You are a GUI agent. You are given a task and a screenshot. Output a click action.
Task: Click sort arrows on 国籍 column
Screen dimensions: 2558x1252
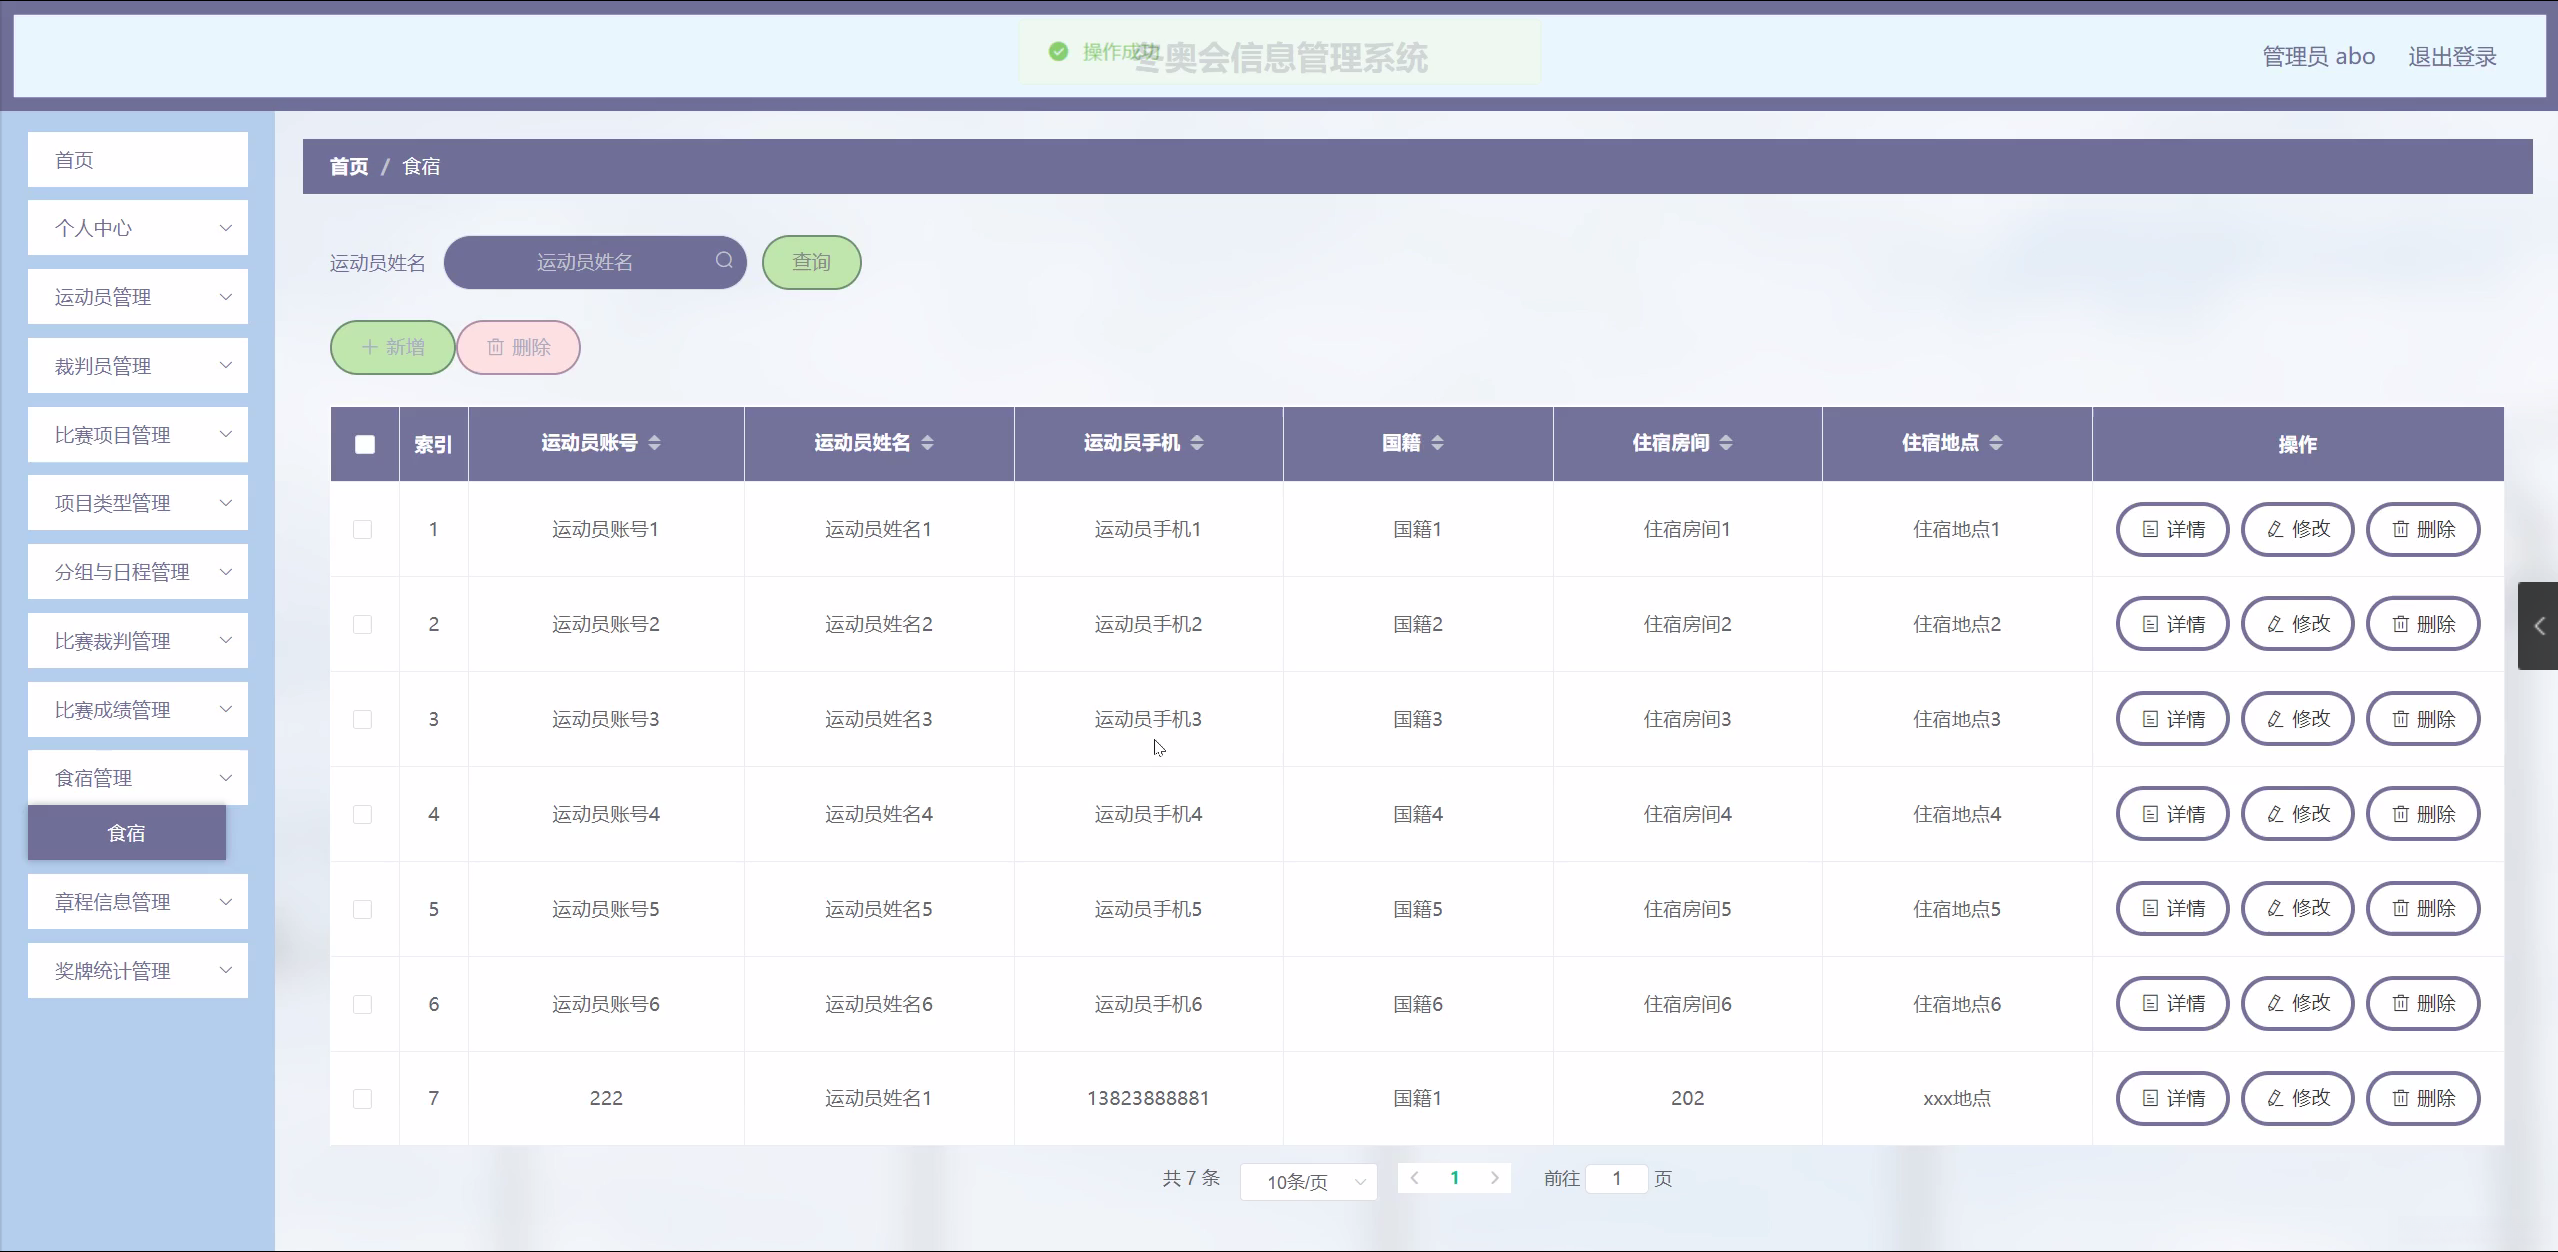(1437, 443)
